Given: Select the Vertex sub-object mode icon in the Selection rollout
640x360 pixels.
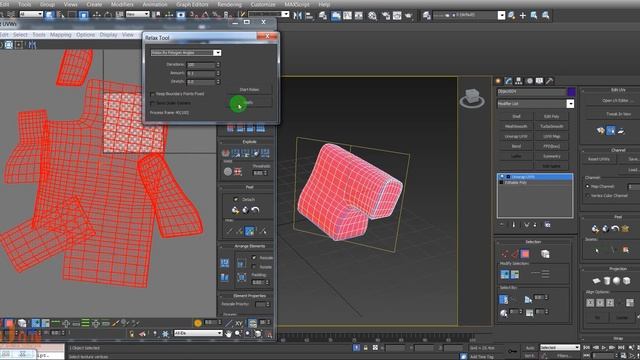Looking at the screenshot, I should click(x=505, y=254).
